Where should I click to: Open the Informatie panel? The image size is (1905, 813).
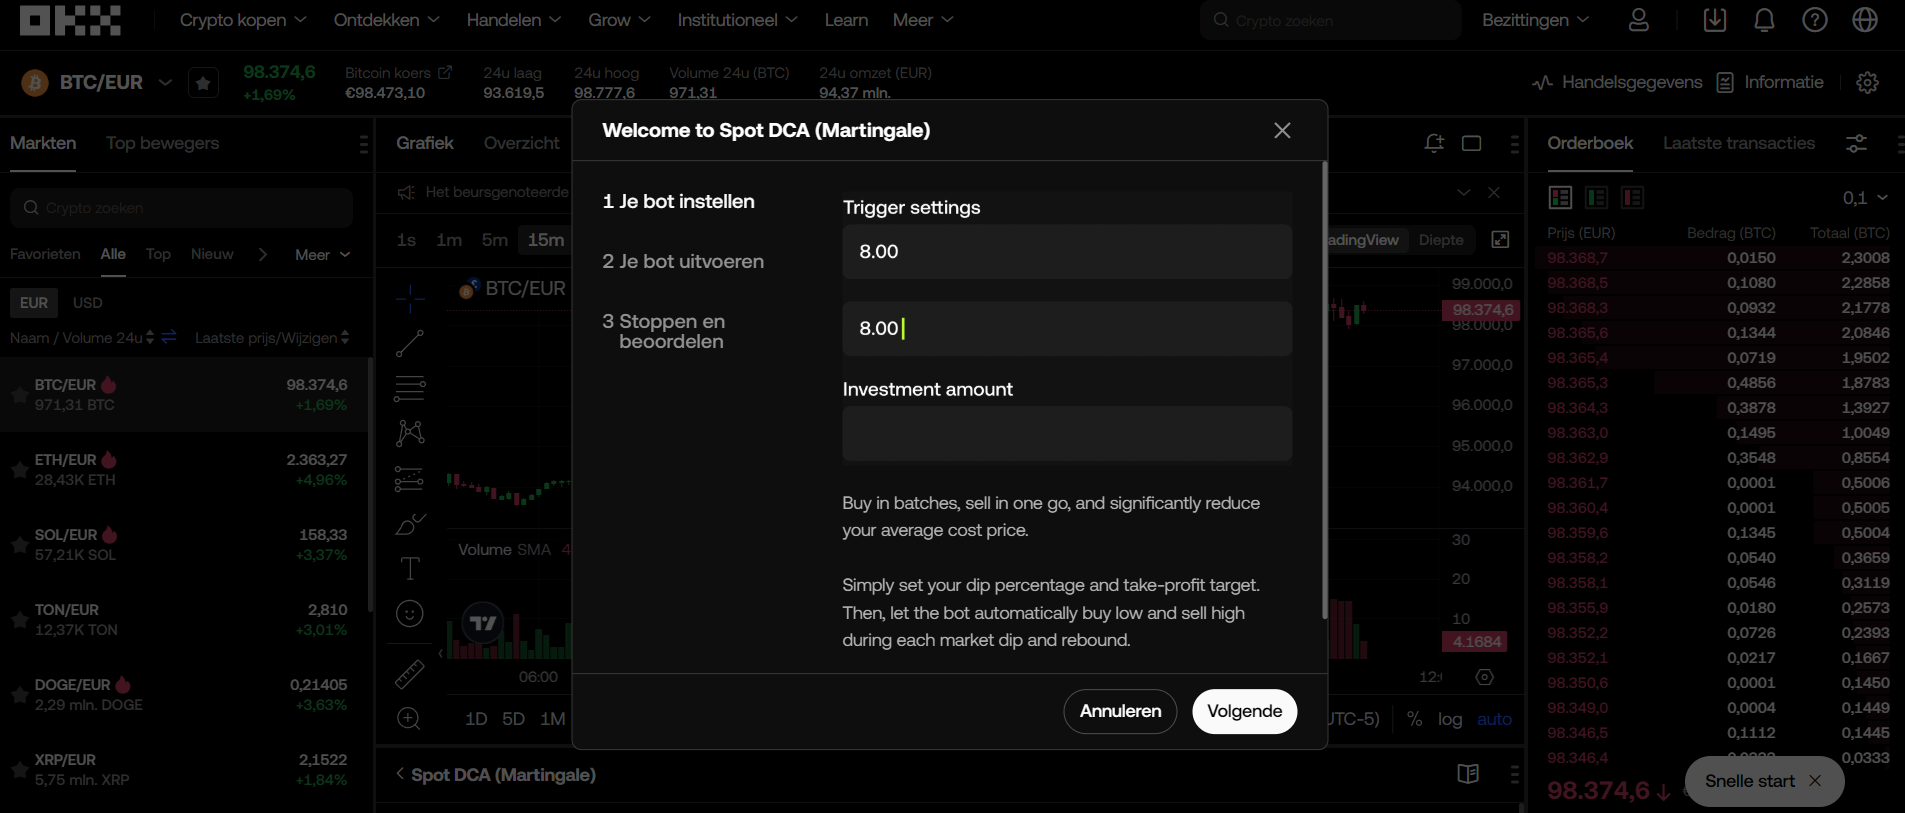(x=1770, y=82)
